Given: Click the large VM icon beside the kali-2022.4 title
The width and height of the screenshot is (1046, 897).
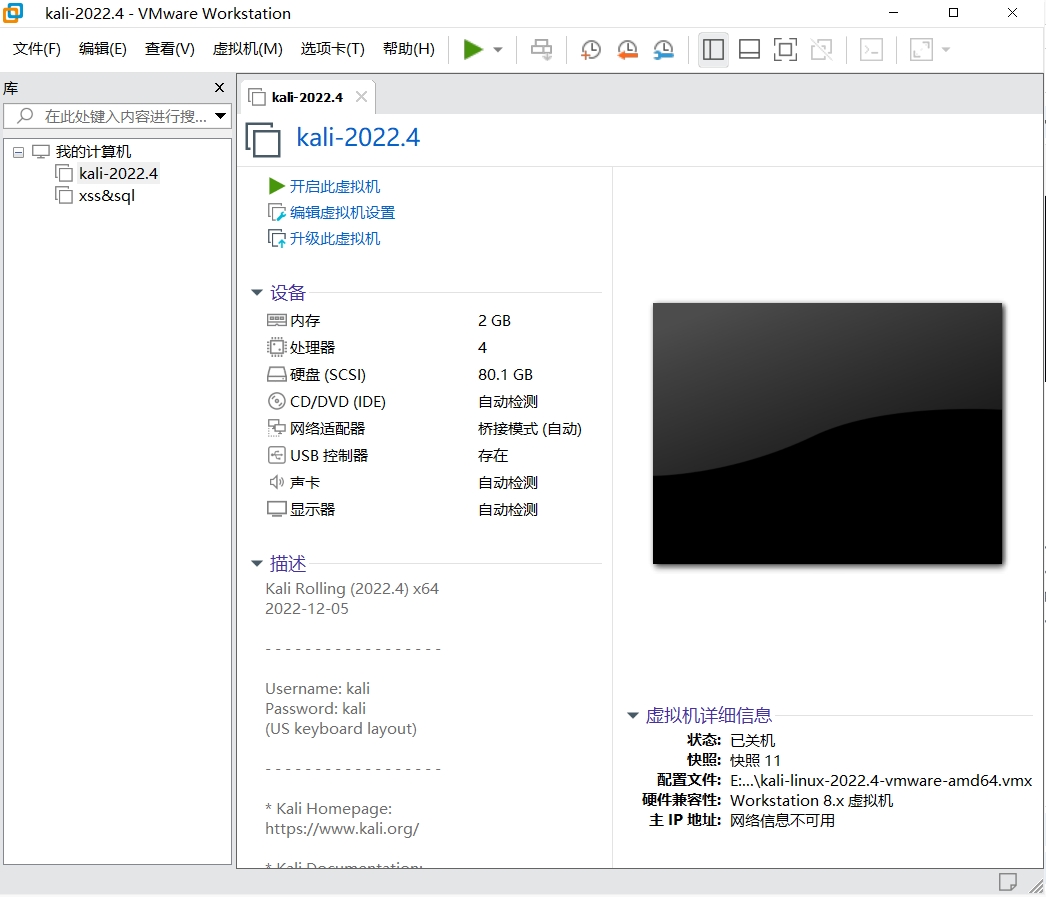Looking at the screenshot, I should 264,139.
